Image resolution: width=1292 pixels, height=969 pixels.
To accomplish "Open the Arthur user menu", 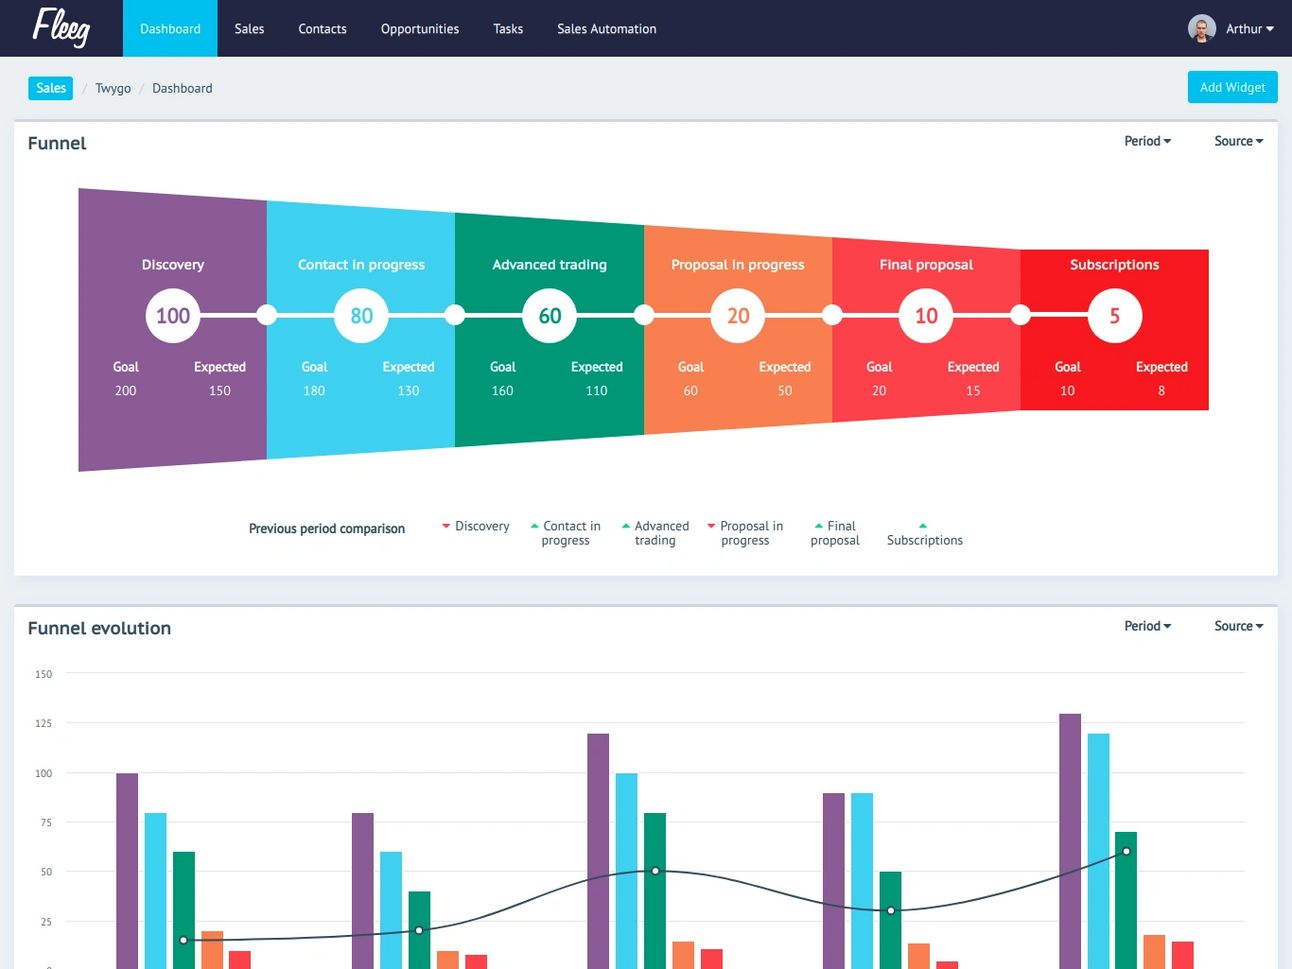I will (1249, 29).
